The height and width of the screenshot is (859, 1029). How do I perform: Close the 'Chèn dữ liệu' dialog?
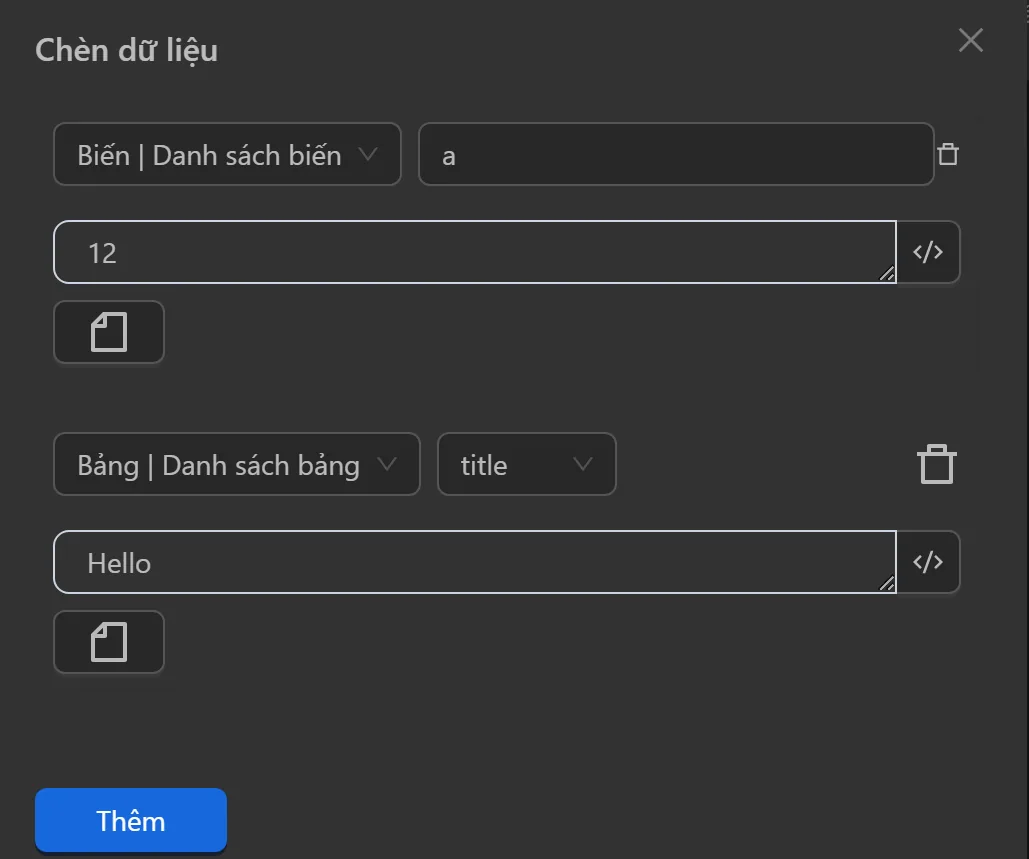(x=969, y=40)
